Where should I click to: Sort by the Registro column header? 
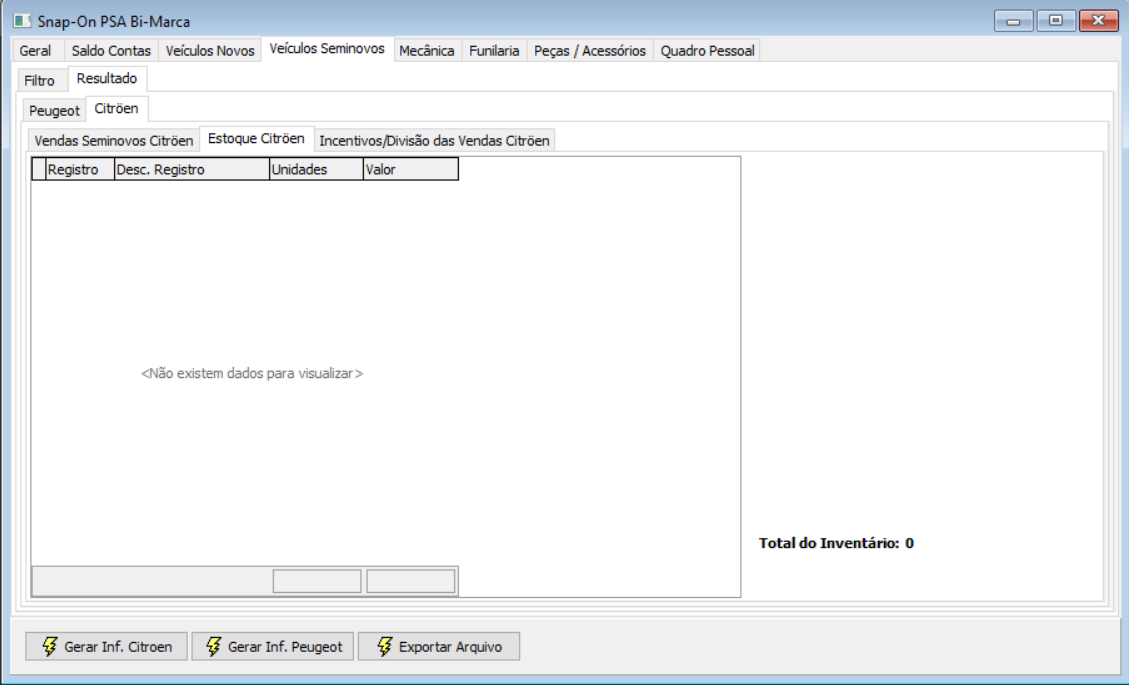(x=80, y=169)
